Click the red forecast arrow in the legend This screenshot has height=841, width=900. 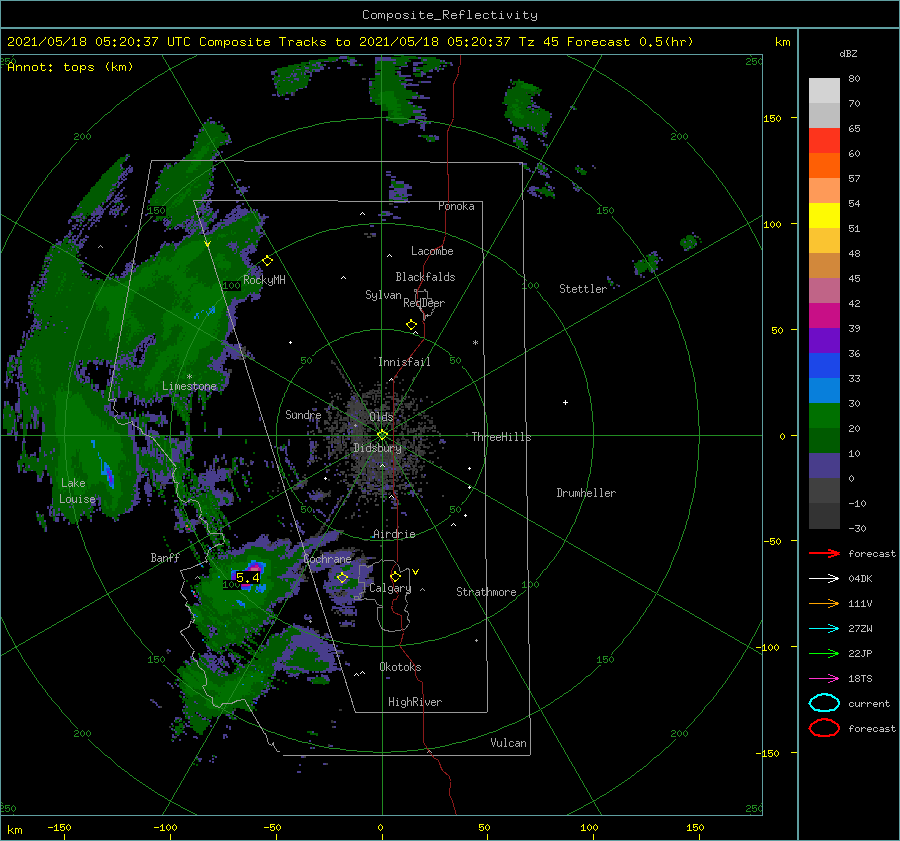click(x=824, y=553)
